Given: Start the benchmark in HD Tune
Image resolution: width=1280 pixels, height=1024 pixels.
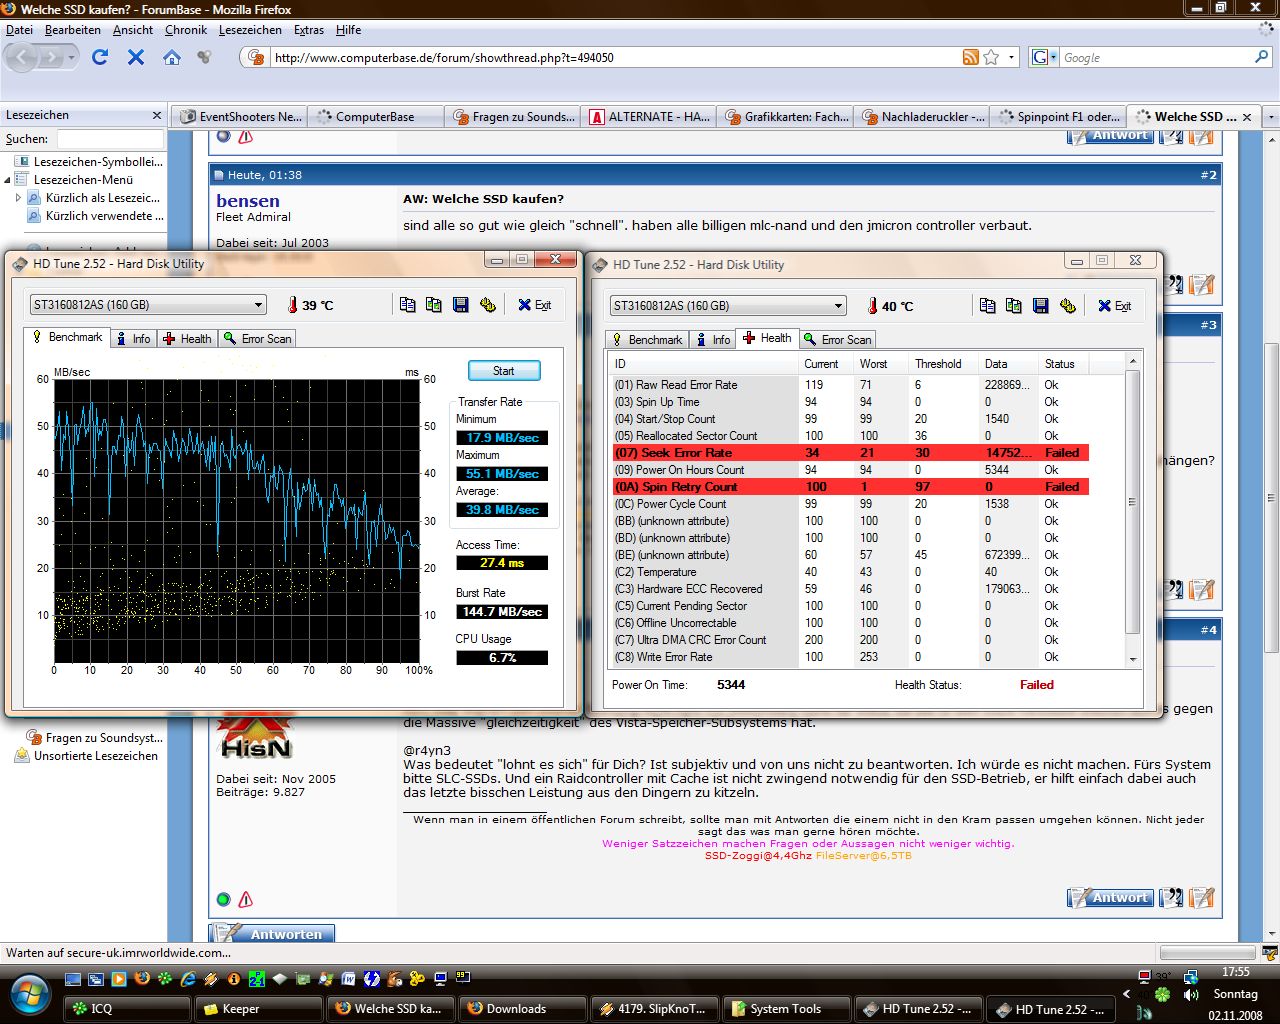Looking at the screenshot, I should (504, 371).
